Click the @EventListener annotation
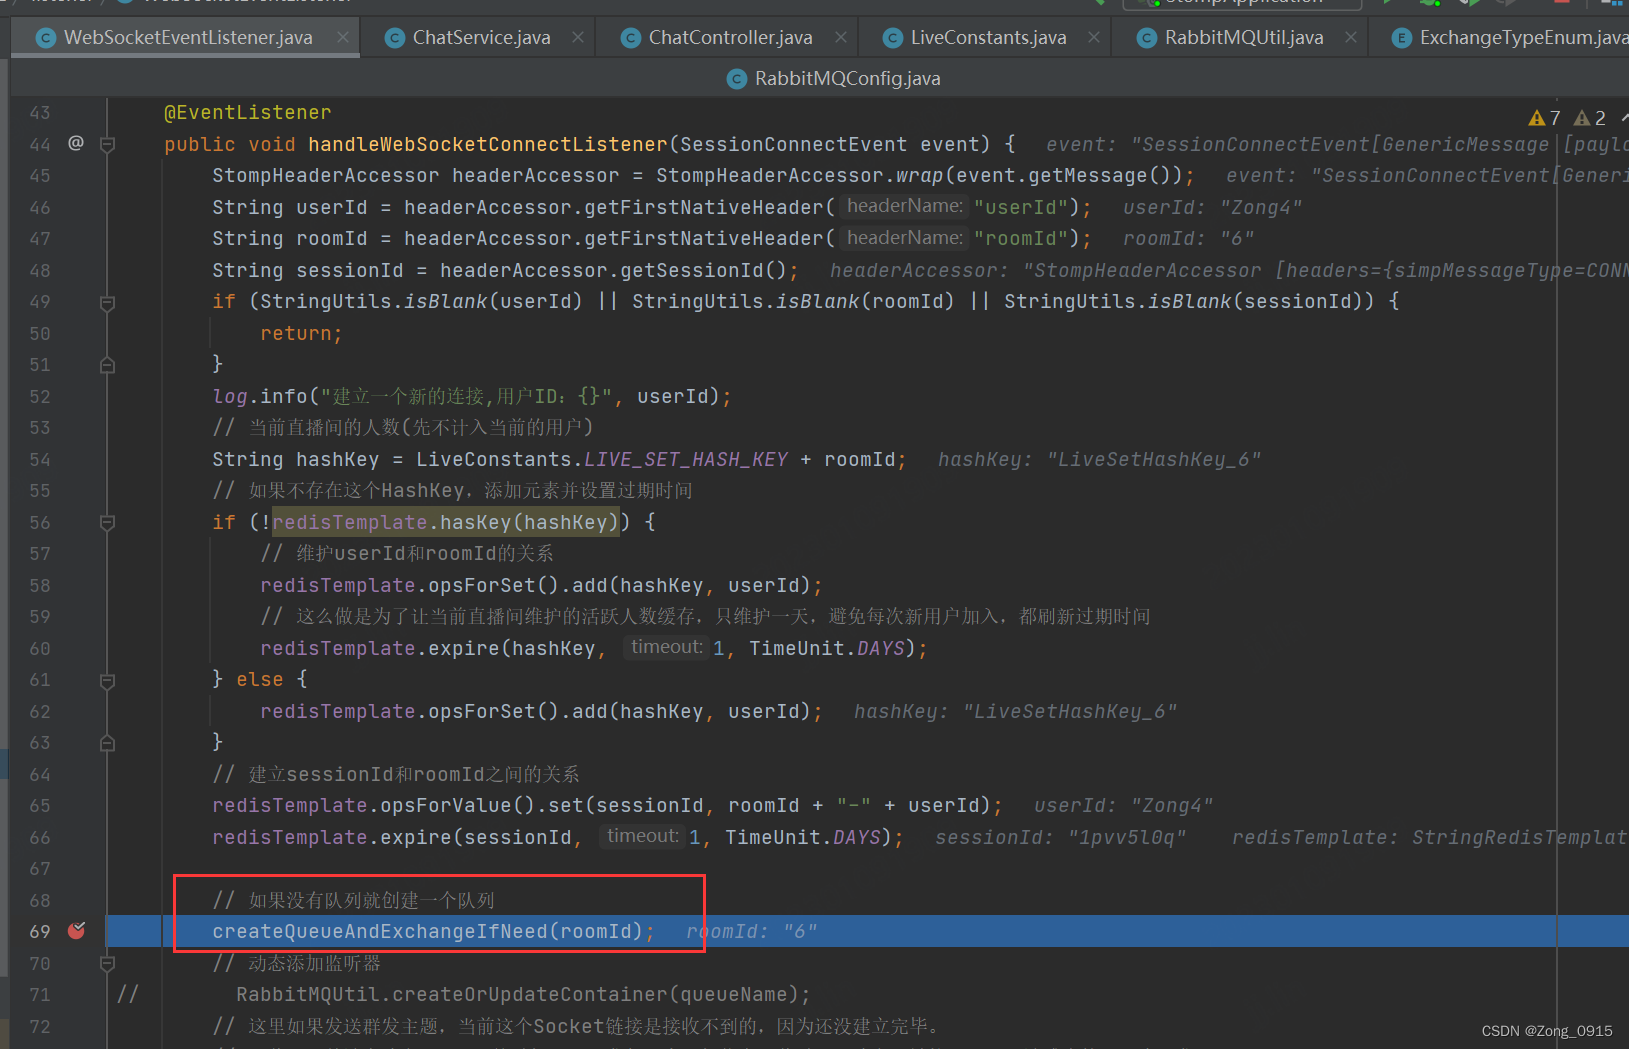This screenshot has width=1629, height=1049. pos(247,113)
